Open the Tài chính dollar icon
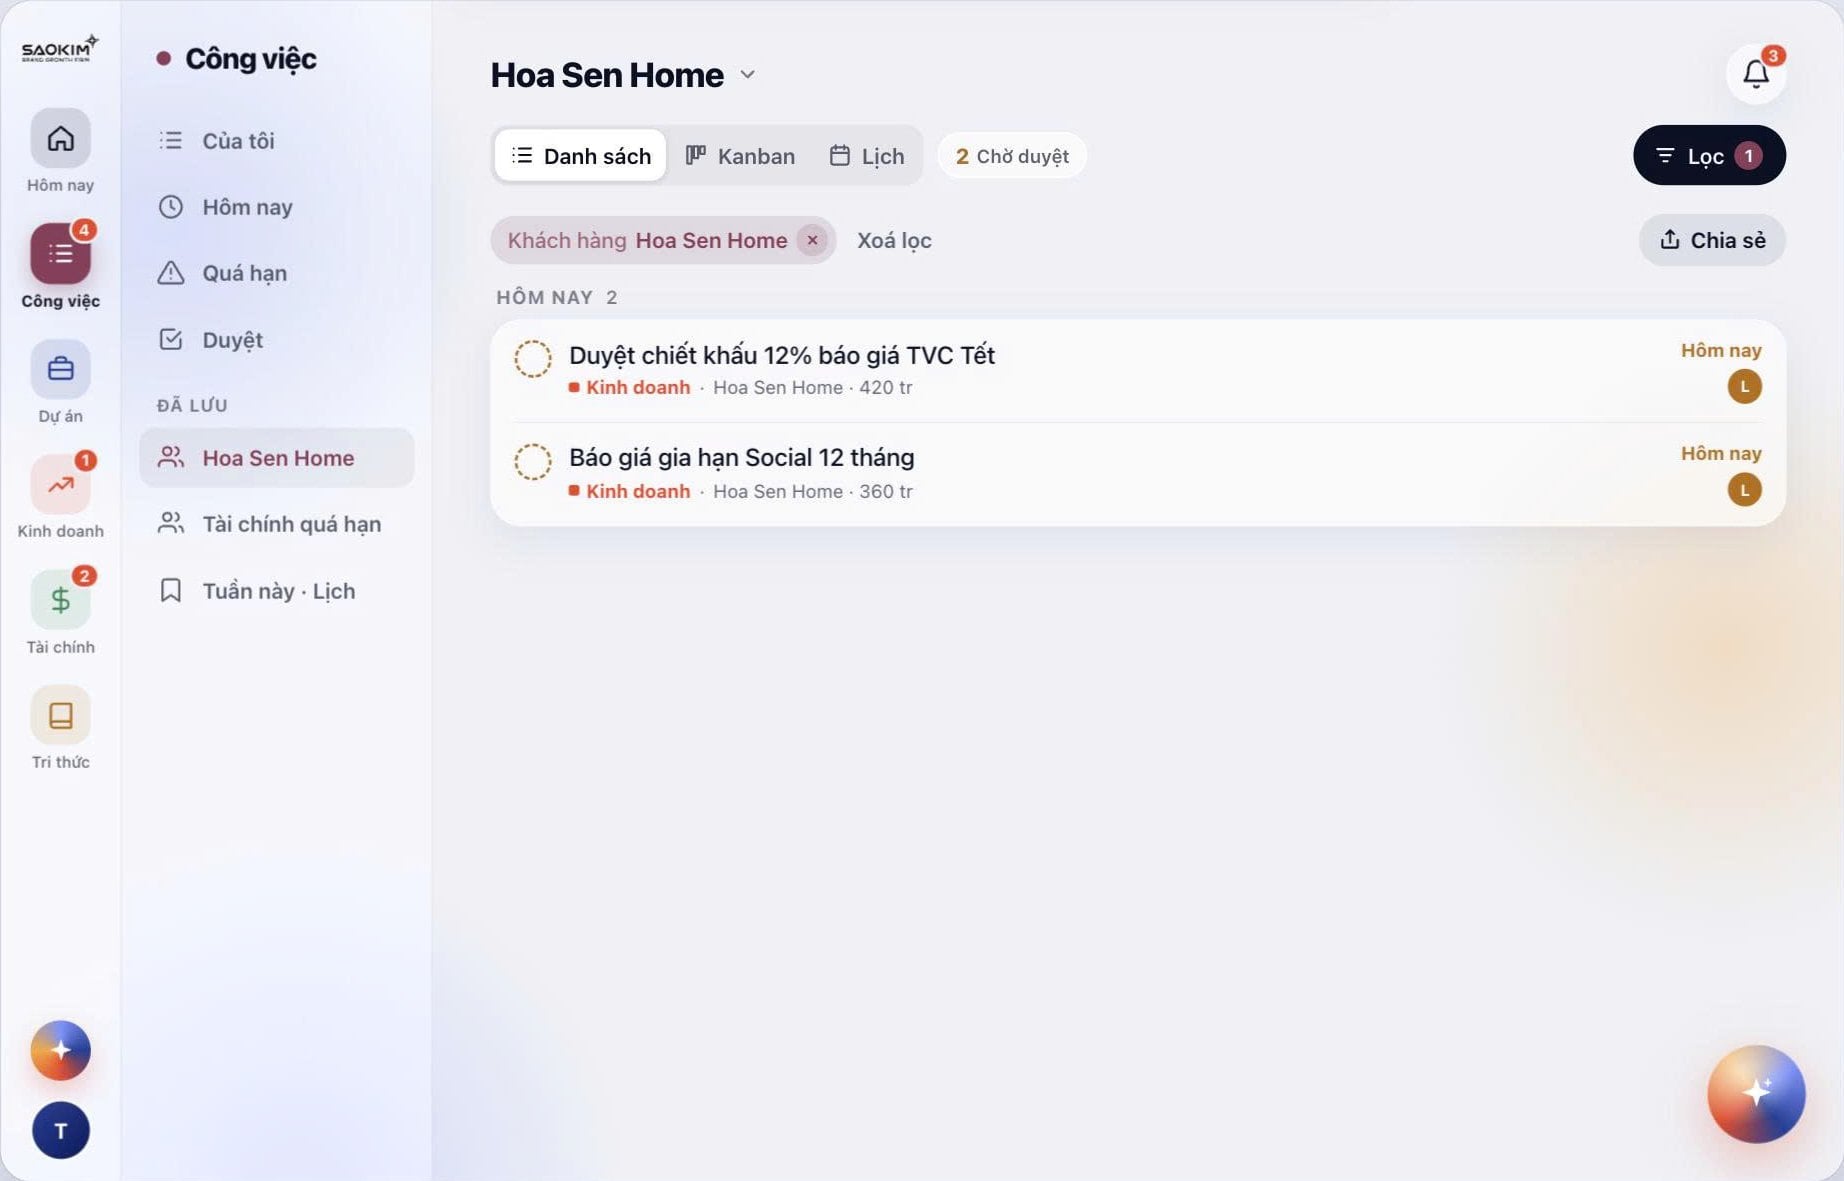The width and height of the screenshot is (1844, 1181). point(60,600)
